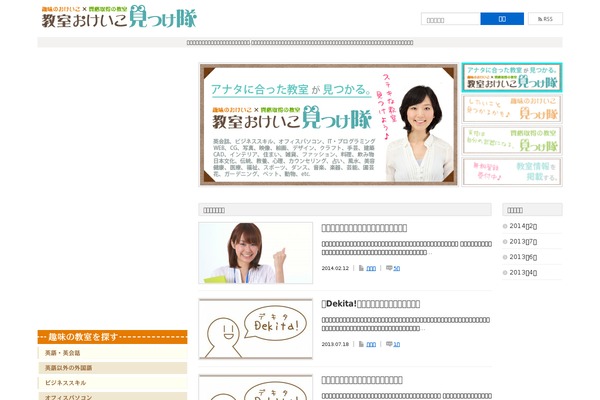Select 英語以外の外国語 category

pyautogui.click(x=112, y=367)
